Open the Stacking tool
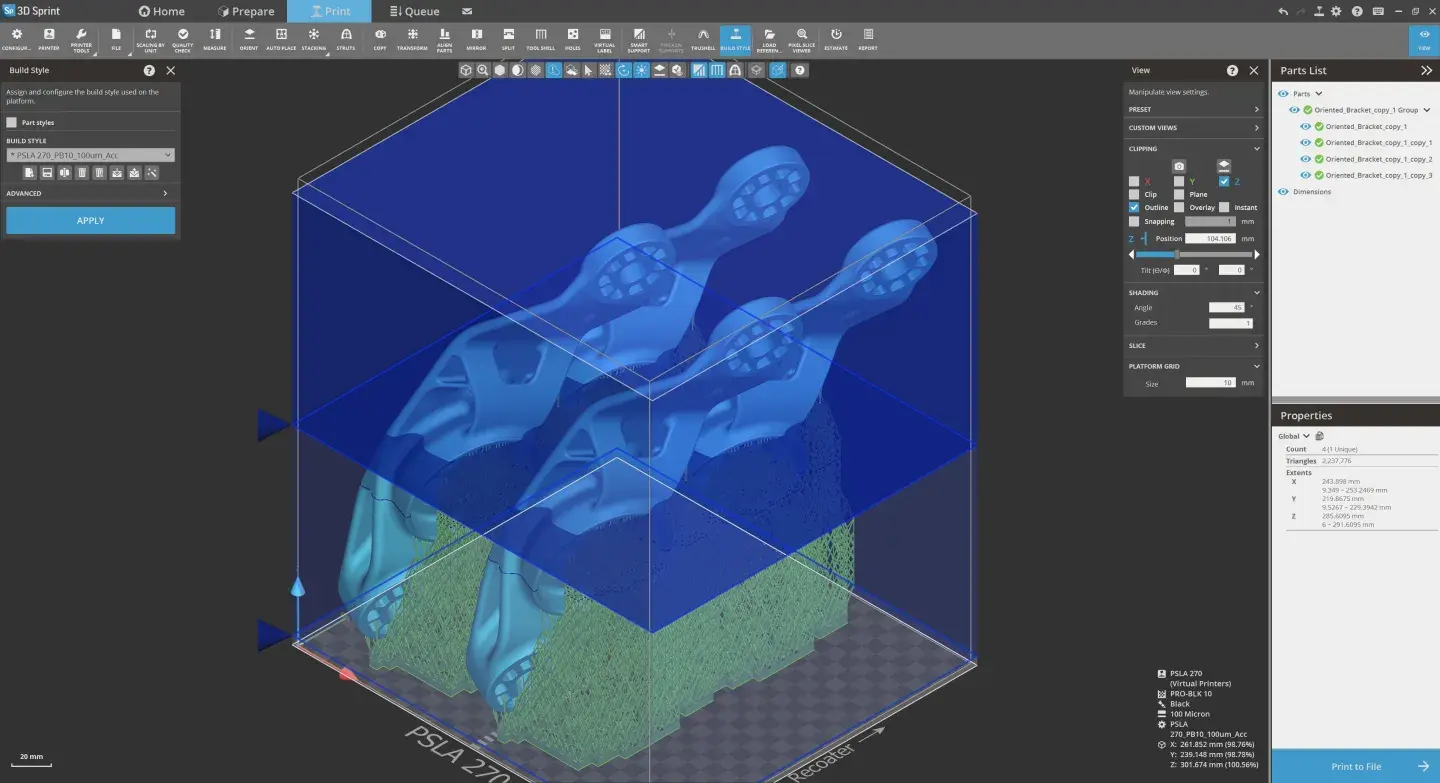Image resolution: width=1440 pixels, height=783 pixels. point(314,39)
